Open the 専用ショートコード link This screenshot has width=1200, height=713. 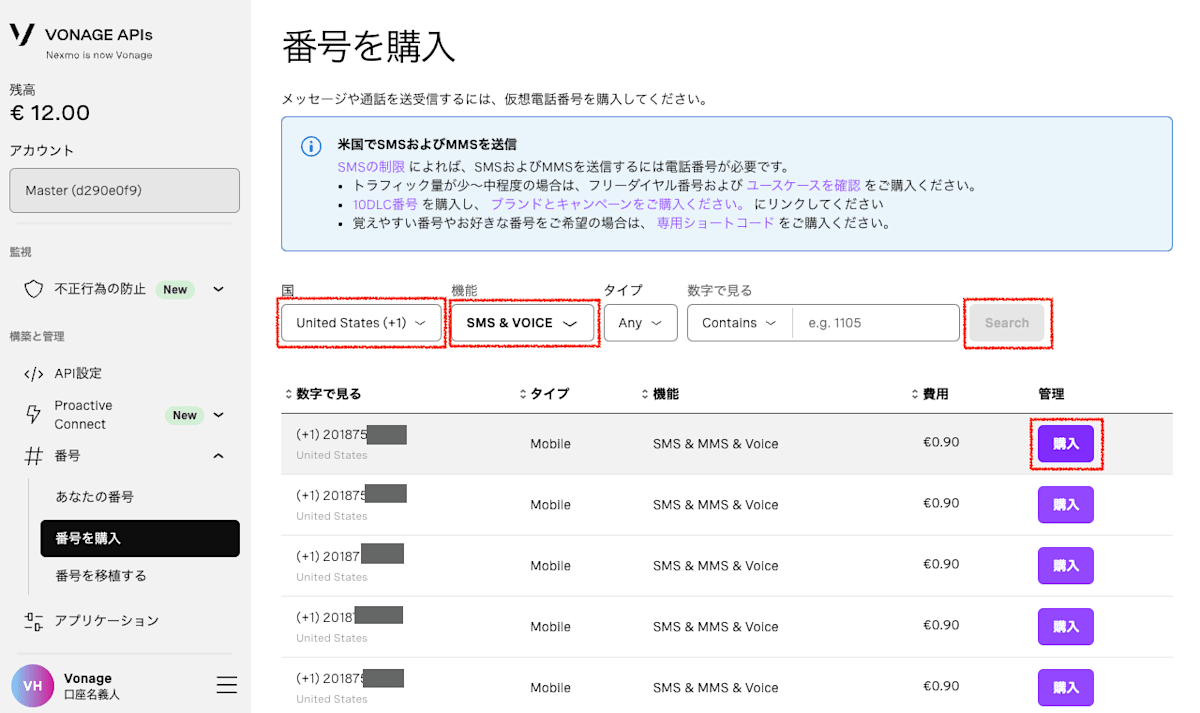(x=715, y=223)
